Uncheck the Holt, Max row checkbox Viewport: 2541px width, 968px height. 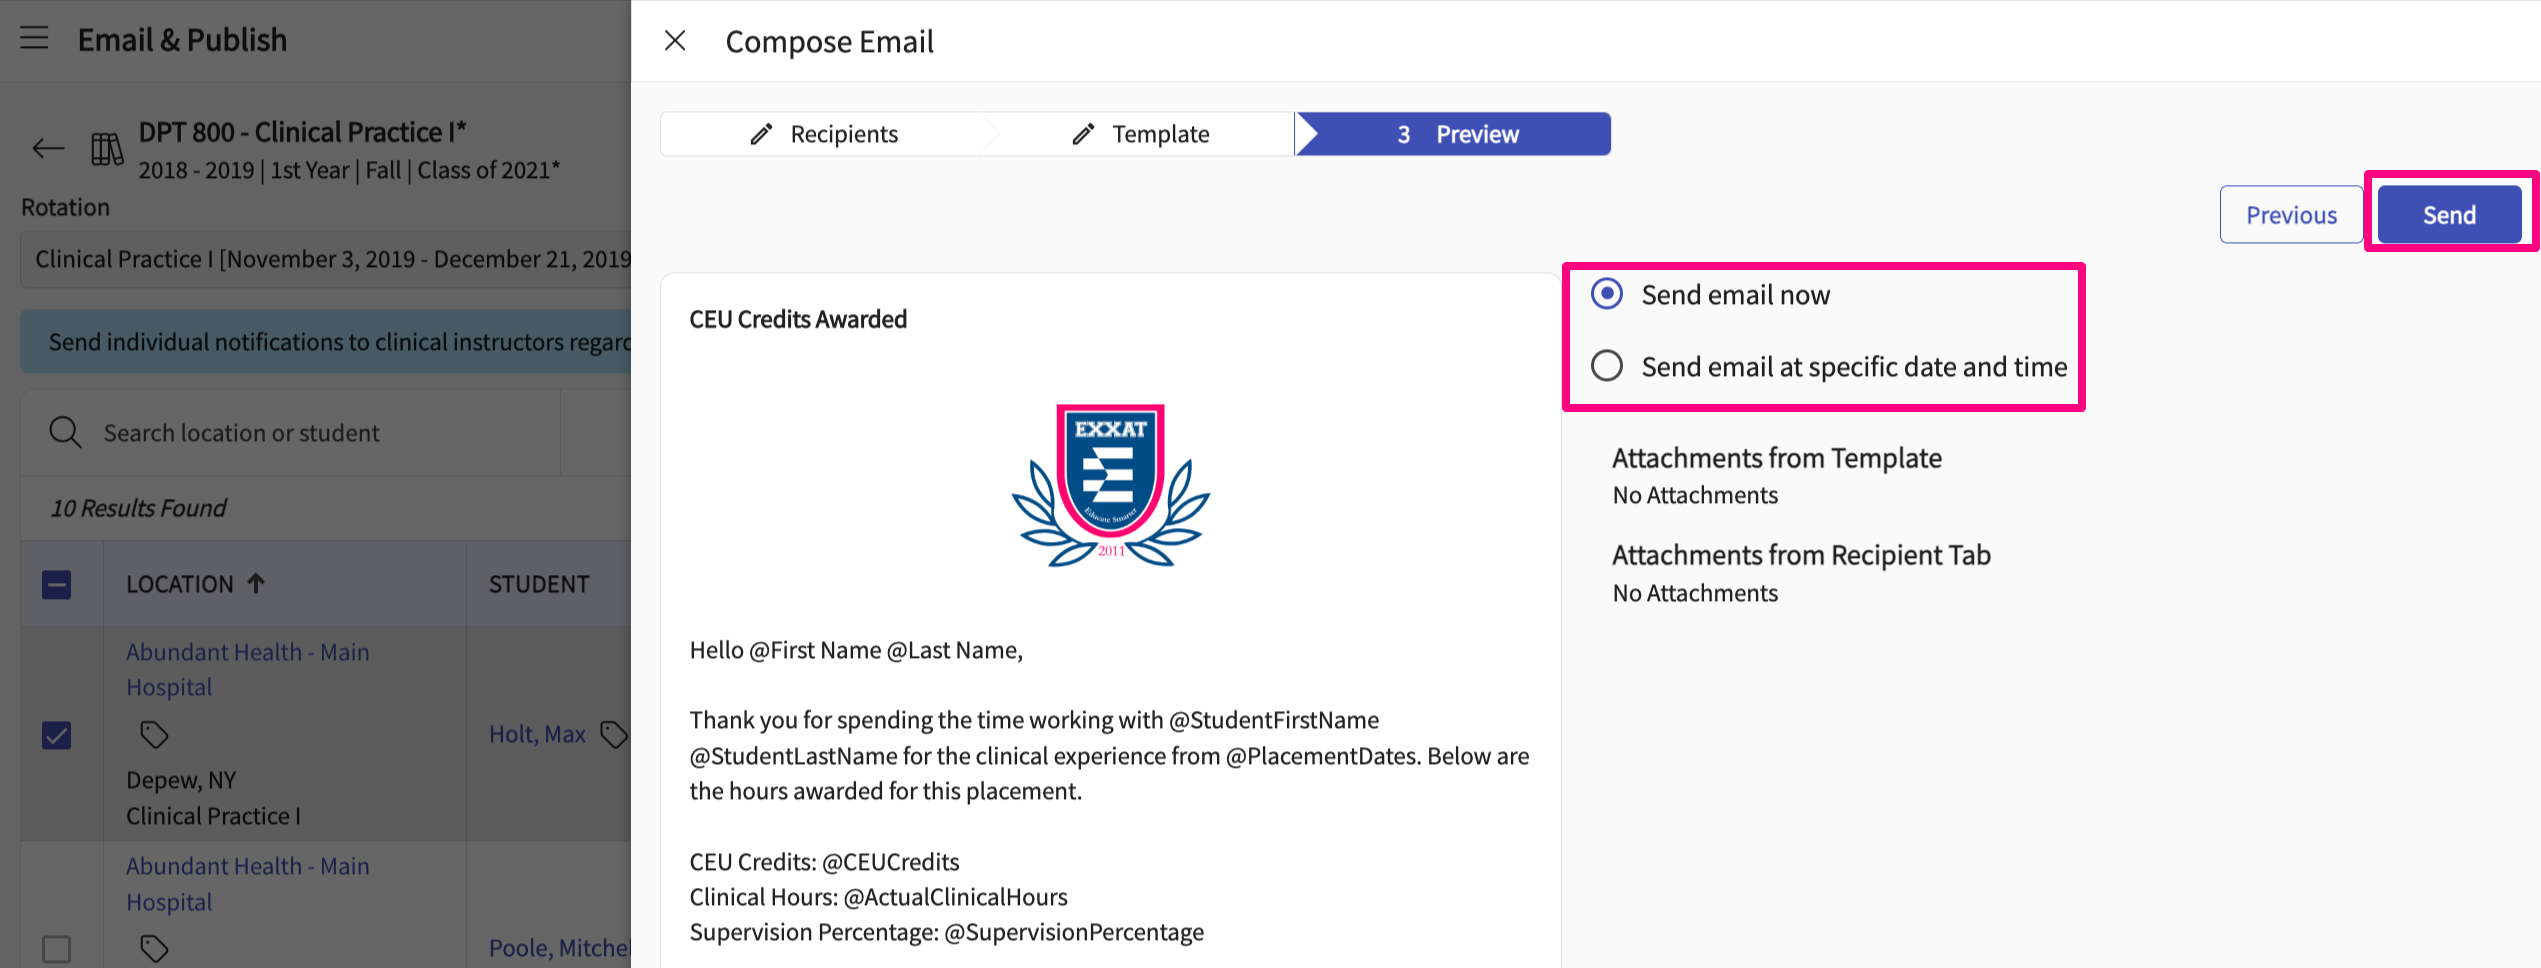pyautogui.click(x=57, y=735)
